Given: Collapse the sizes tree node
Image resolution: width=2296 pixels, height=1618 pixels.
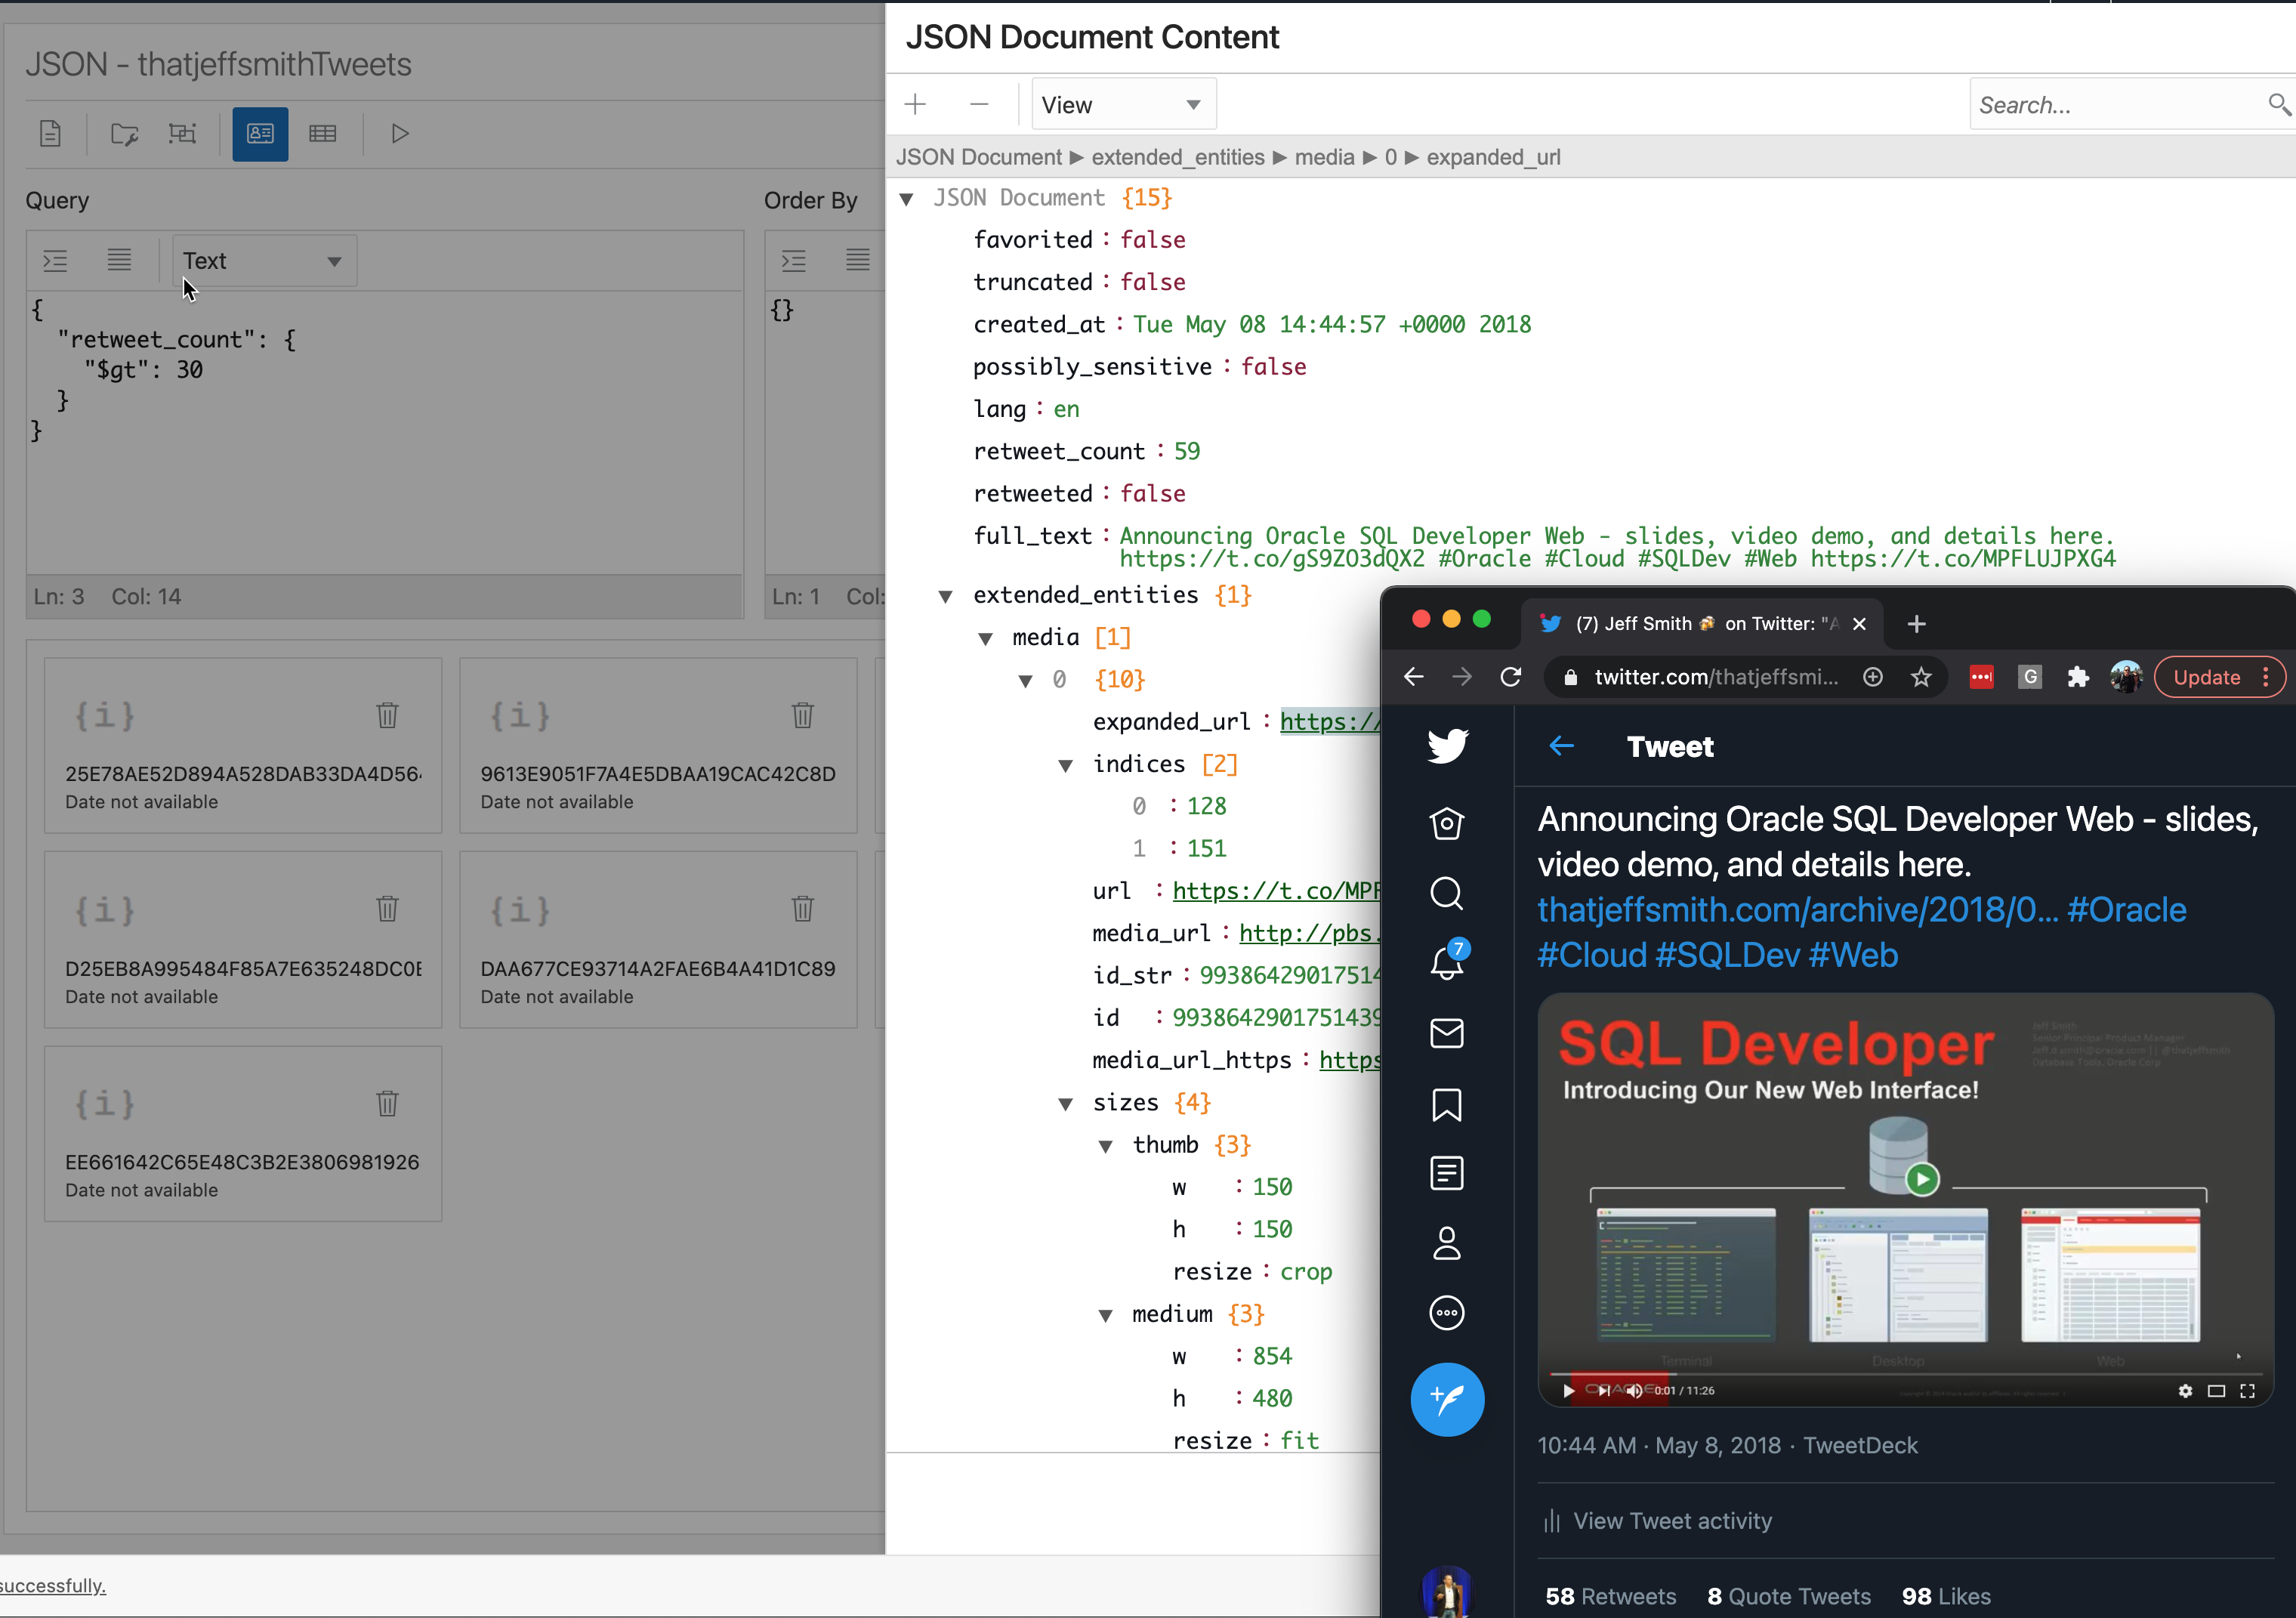Looking at the screenshot, I should pyautogui.click(x=1065, y=1104).
